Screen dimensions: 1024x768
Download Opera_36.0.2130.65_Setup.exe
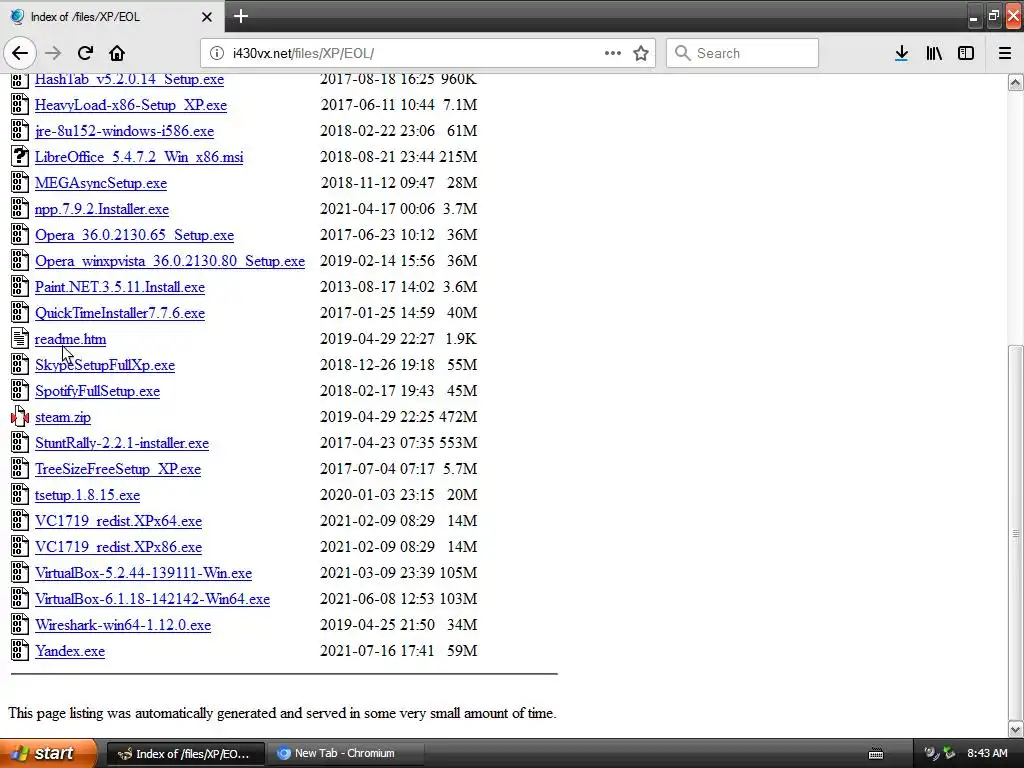134,235
